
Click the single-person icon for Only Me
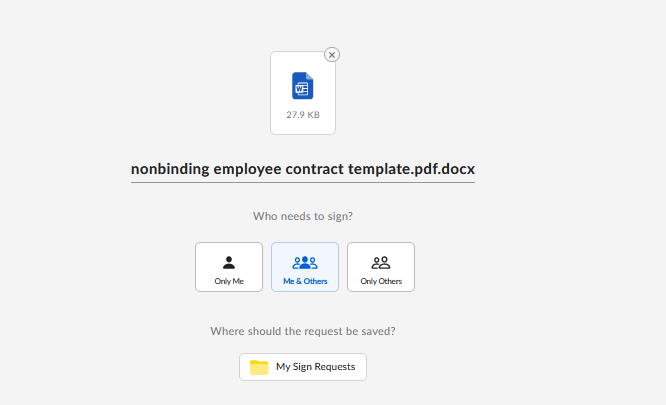[229, 263]
